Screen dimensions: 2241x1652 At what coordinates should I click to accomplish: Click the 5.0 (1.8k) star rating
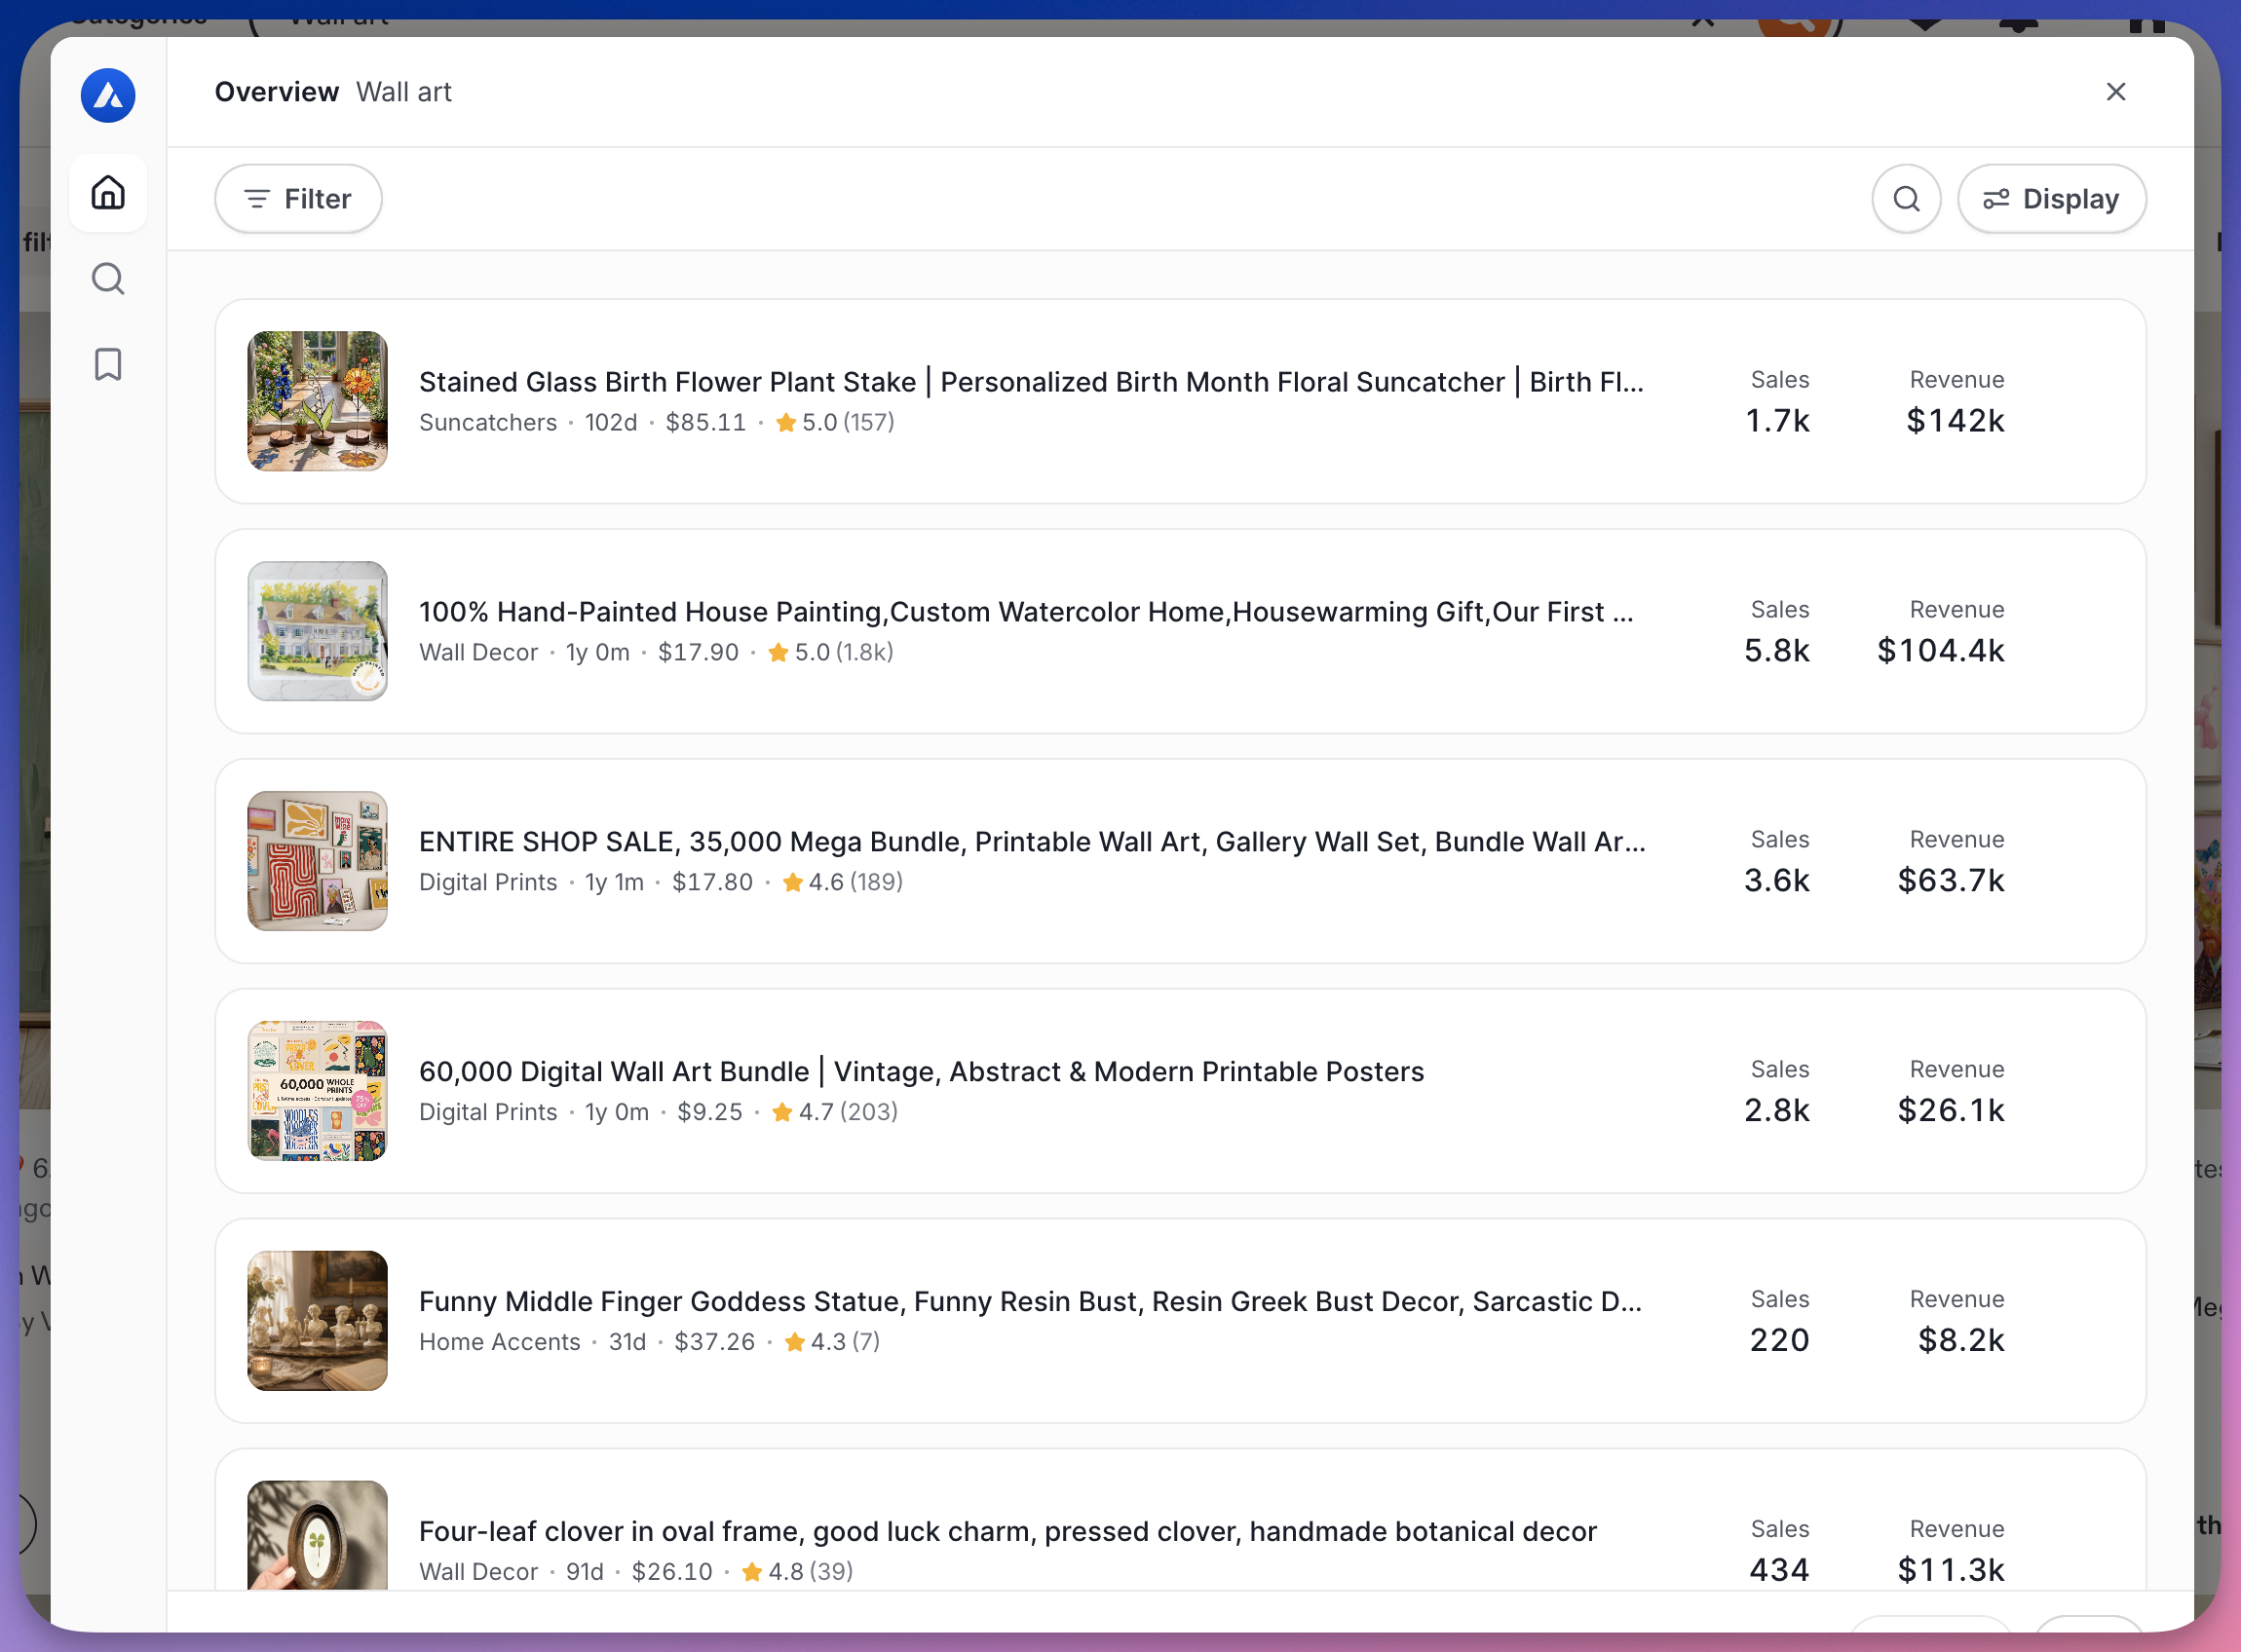[830, 653]
